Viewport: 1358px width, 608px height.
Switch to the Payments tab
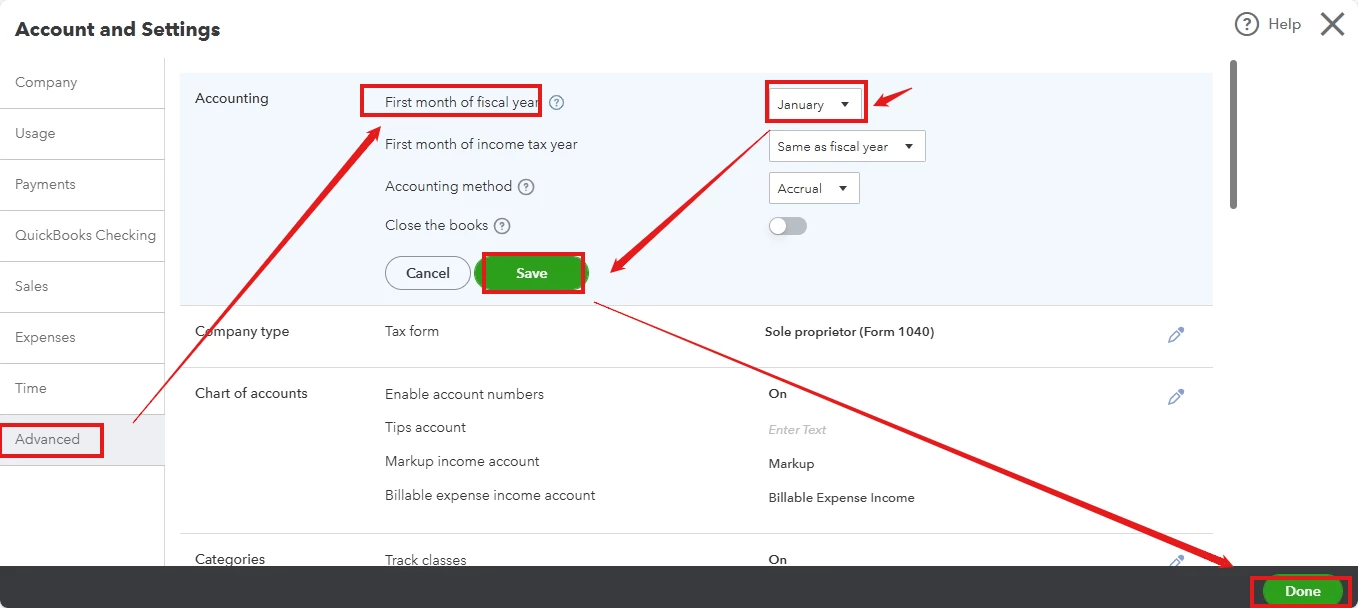(x=82, y=185)
